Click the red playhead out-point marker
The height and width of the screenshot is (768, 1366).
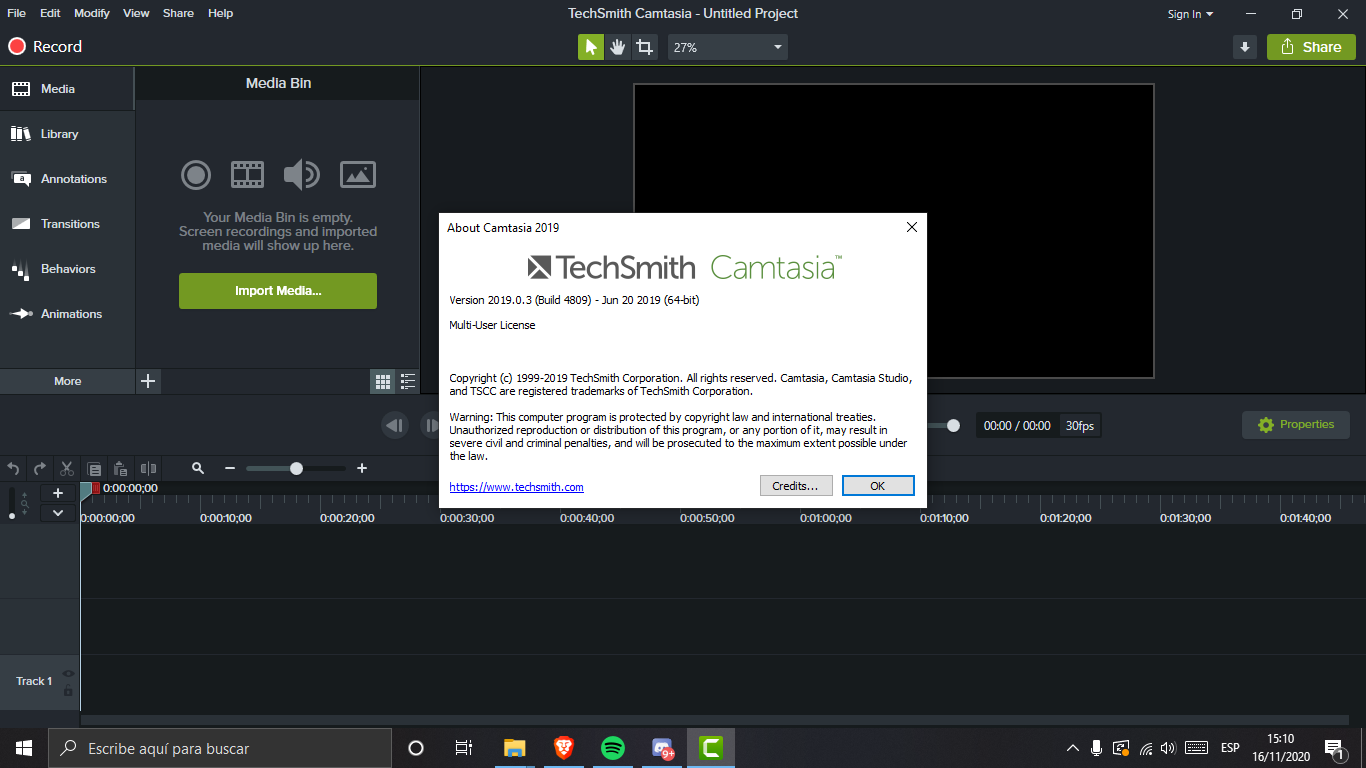point(96,488)
